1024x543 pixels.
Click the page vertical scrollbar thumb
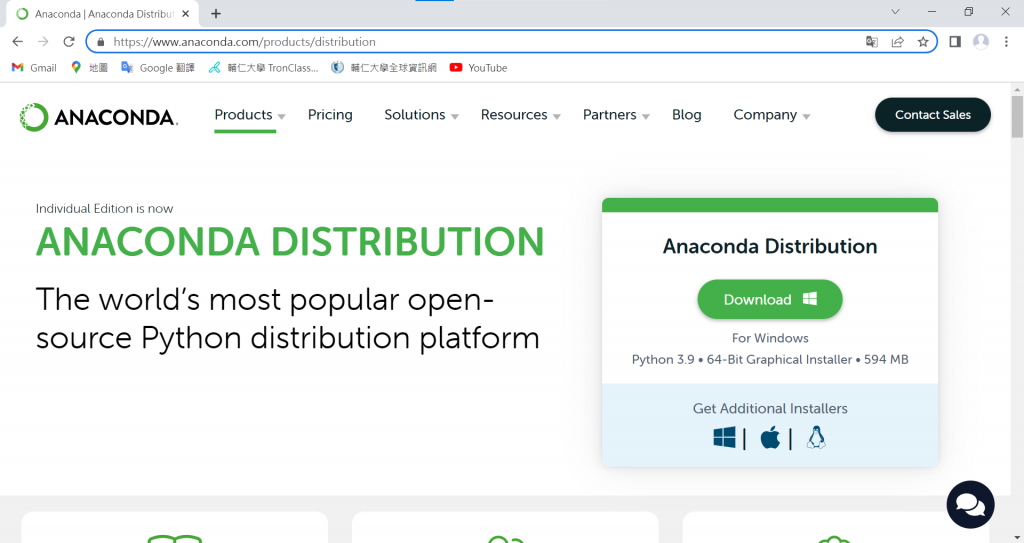pos(1017,116)
